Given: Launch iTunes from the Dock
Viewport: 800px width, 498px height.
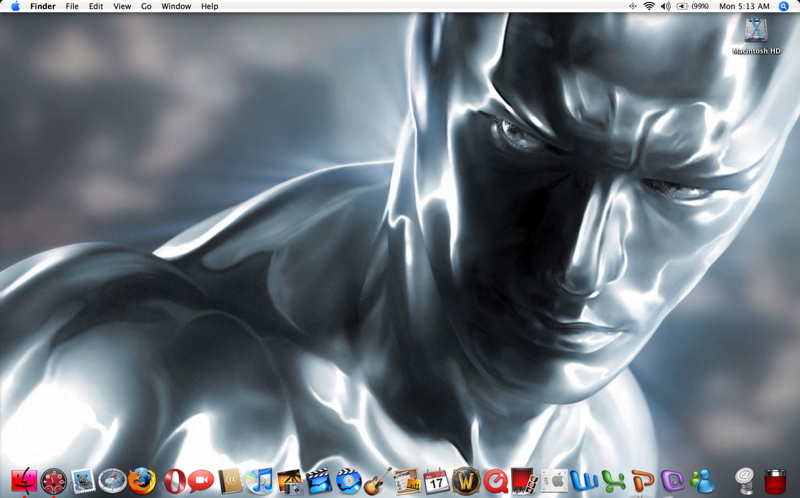Looking at the screenshot, I should click(x=260, y=481).
